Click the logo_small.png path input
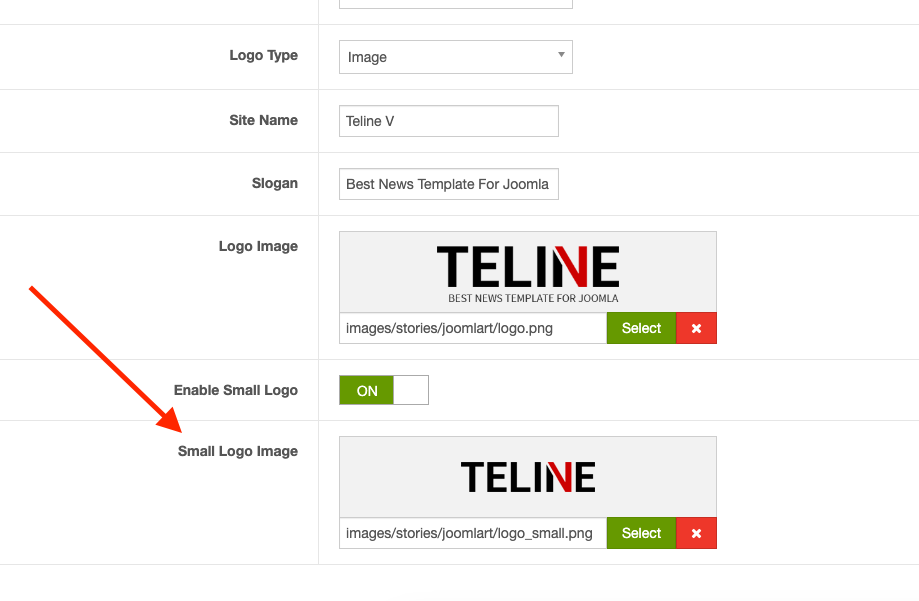 (472, 533)
